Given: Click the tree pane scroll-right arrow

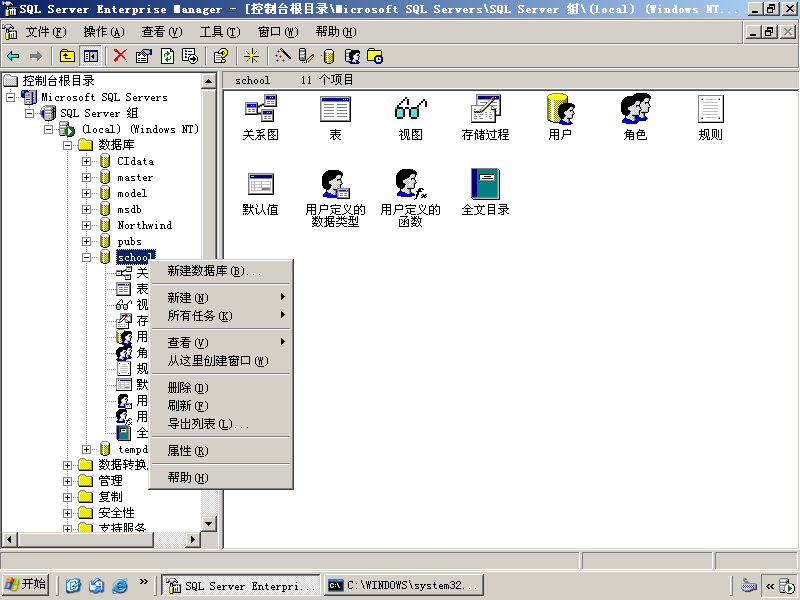Looking at the screenshot, I should coord(192,539).
